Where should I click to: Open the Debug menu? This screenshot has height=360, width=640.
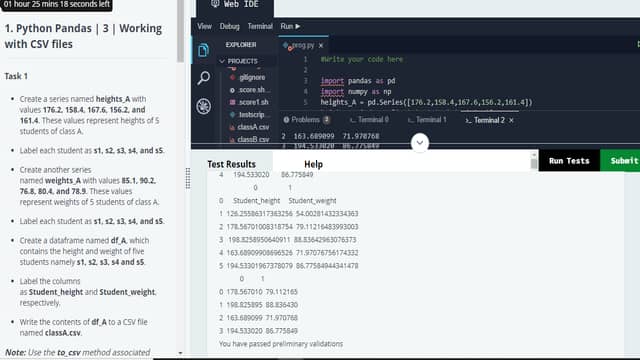(x=229, y=26)
